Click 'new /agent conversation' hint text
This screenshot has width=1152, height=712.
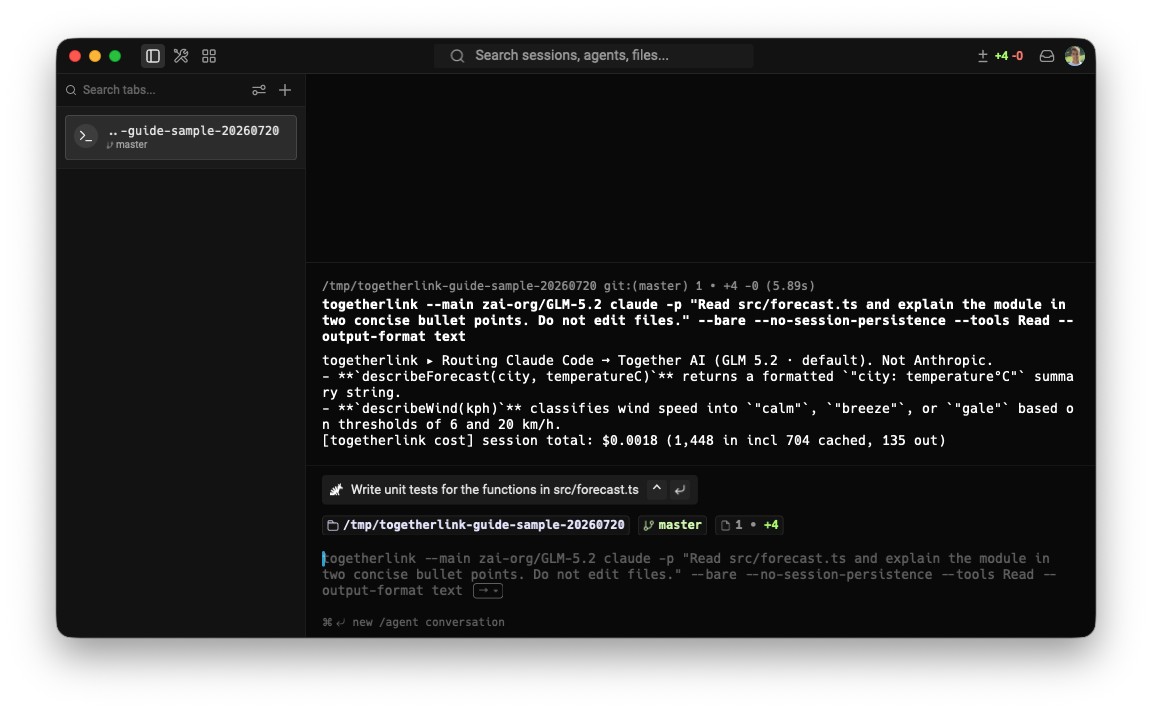428,622
